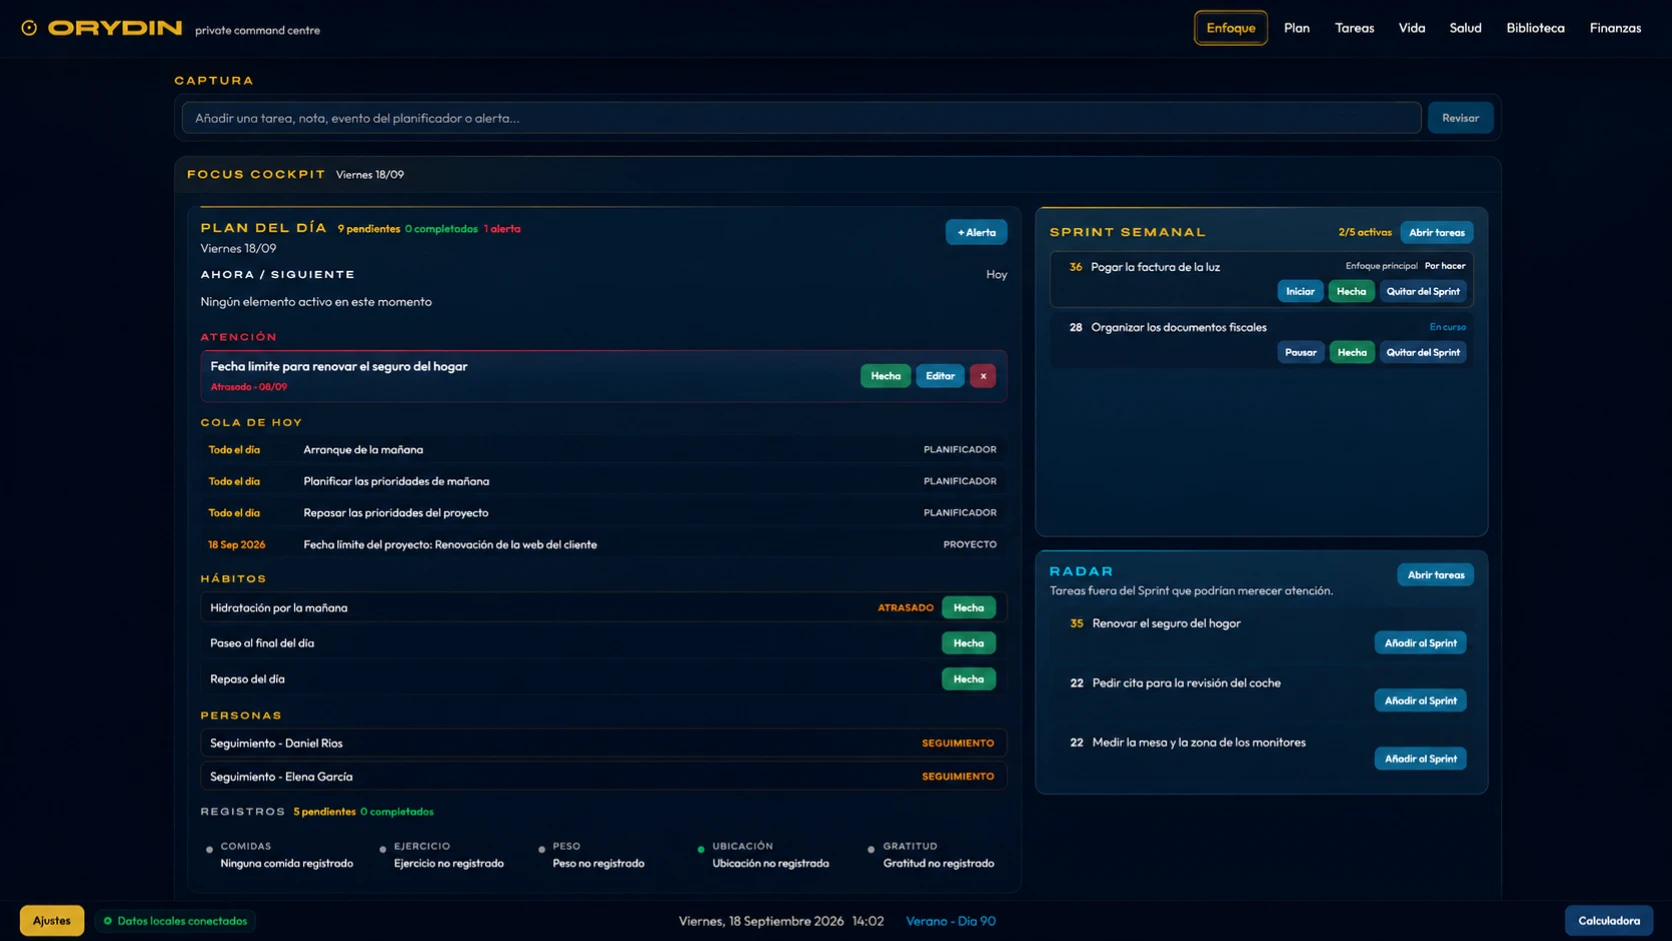Mark Organizar los documentos fiscales as Hecha
Image resolution: width=1672 pixels, height=941 pixels.
point(1351,352)
